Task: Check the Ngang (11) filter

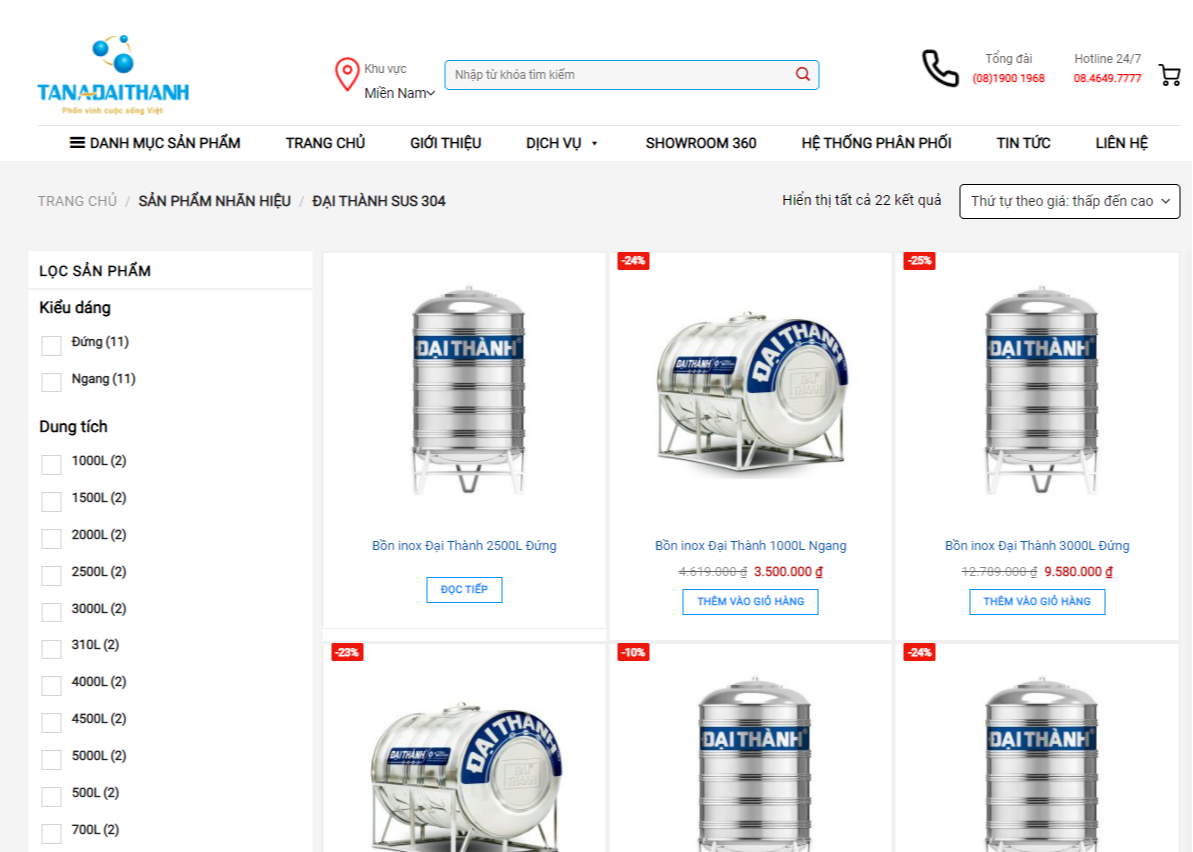Action: (x=51, y=382)
